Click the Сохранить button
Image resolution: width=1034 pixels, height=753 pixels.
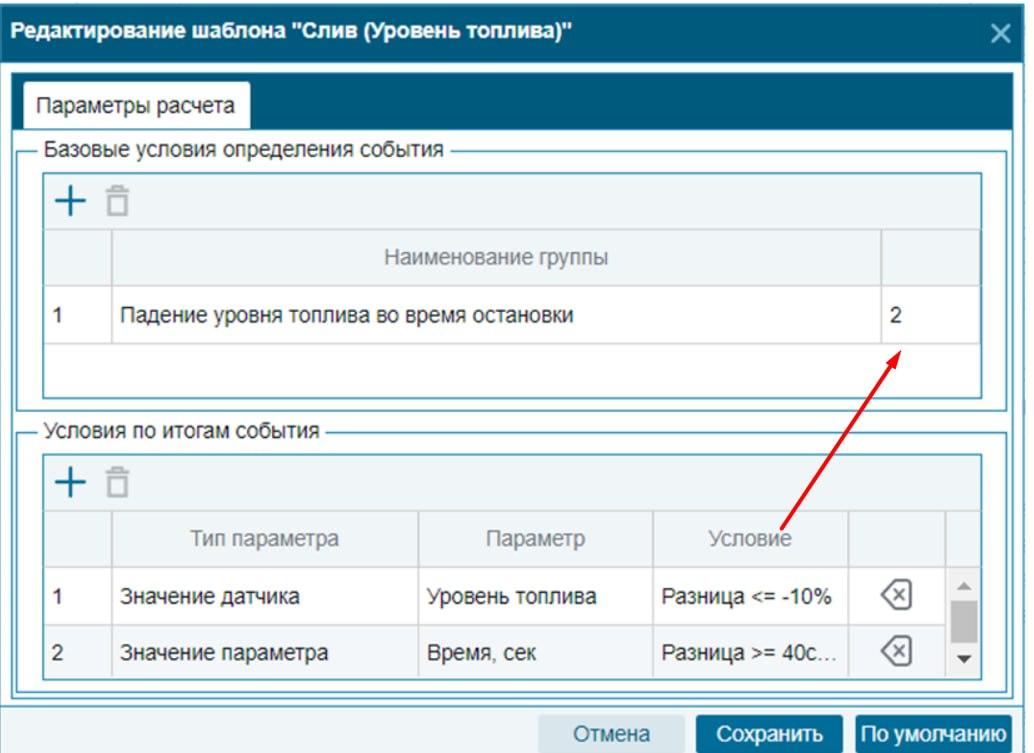pyautogui.click(x=769, y=734)
